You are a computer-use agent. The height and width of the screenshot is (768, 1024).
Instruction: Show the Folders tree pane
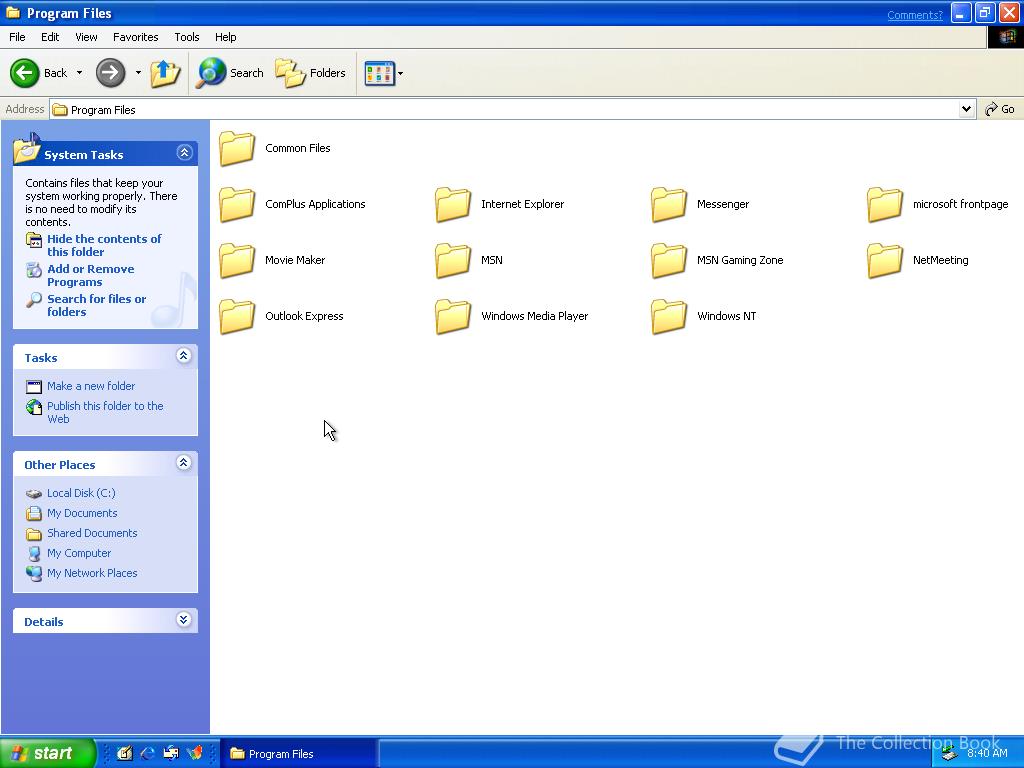click(x=310, y=72)
